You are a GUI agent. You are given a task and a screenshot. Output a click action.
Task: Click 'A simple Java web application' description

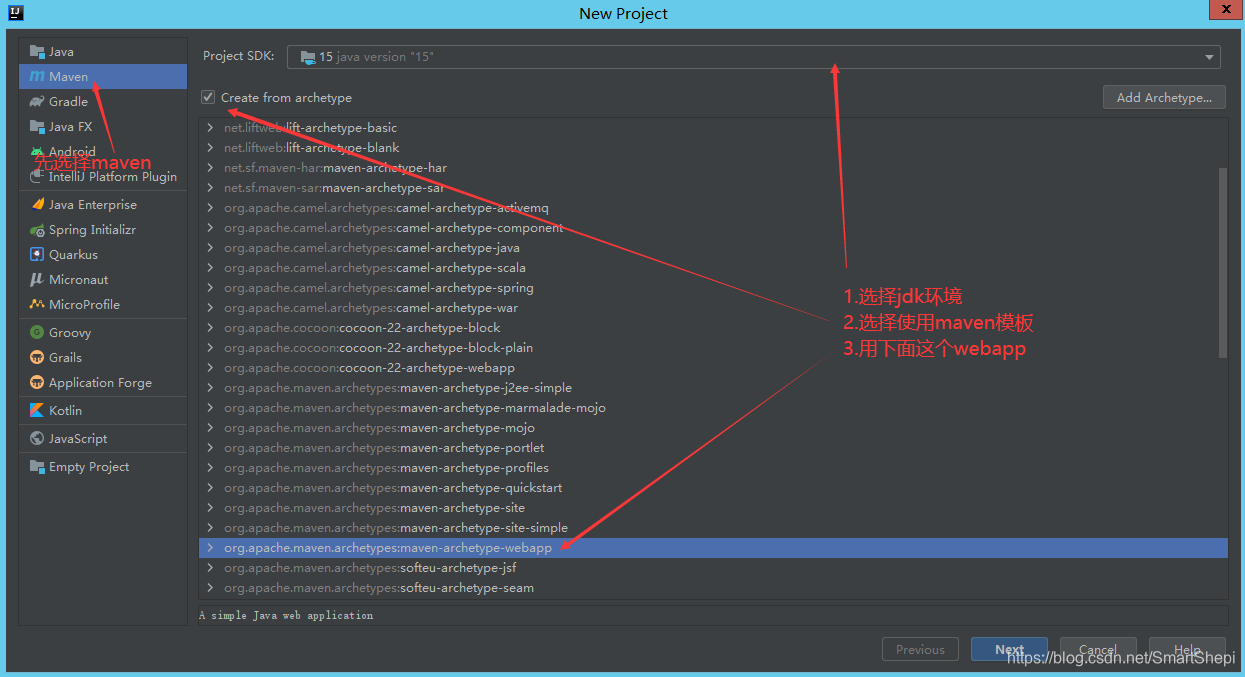coord(286,615)
